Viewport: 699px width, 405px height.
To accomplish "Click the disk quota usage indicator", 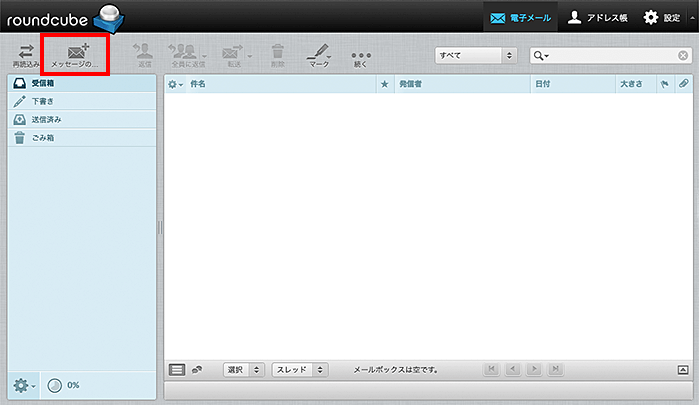I will pos(56,384).
